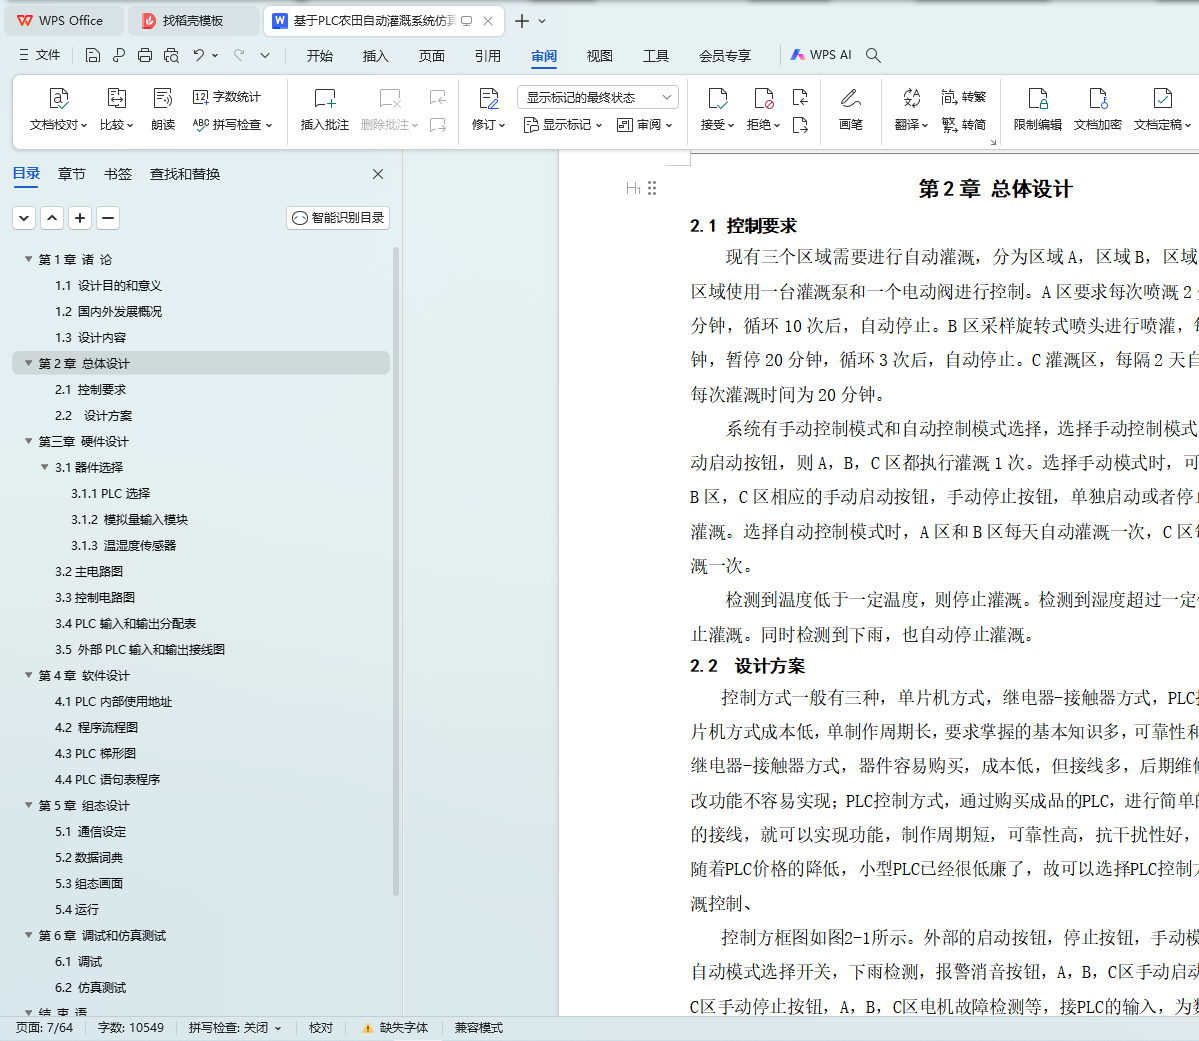
Task: Open the 查找和替换 panel tab
Action: [x=185, y=174]
